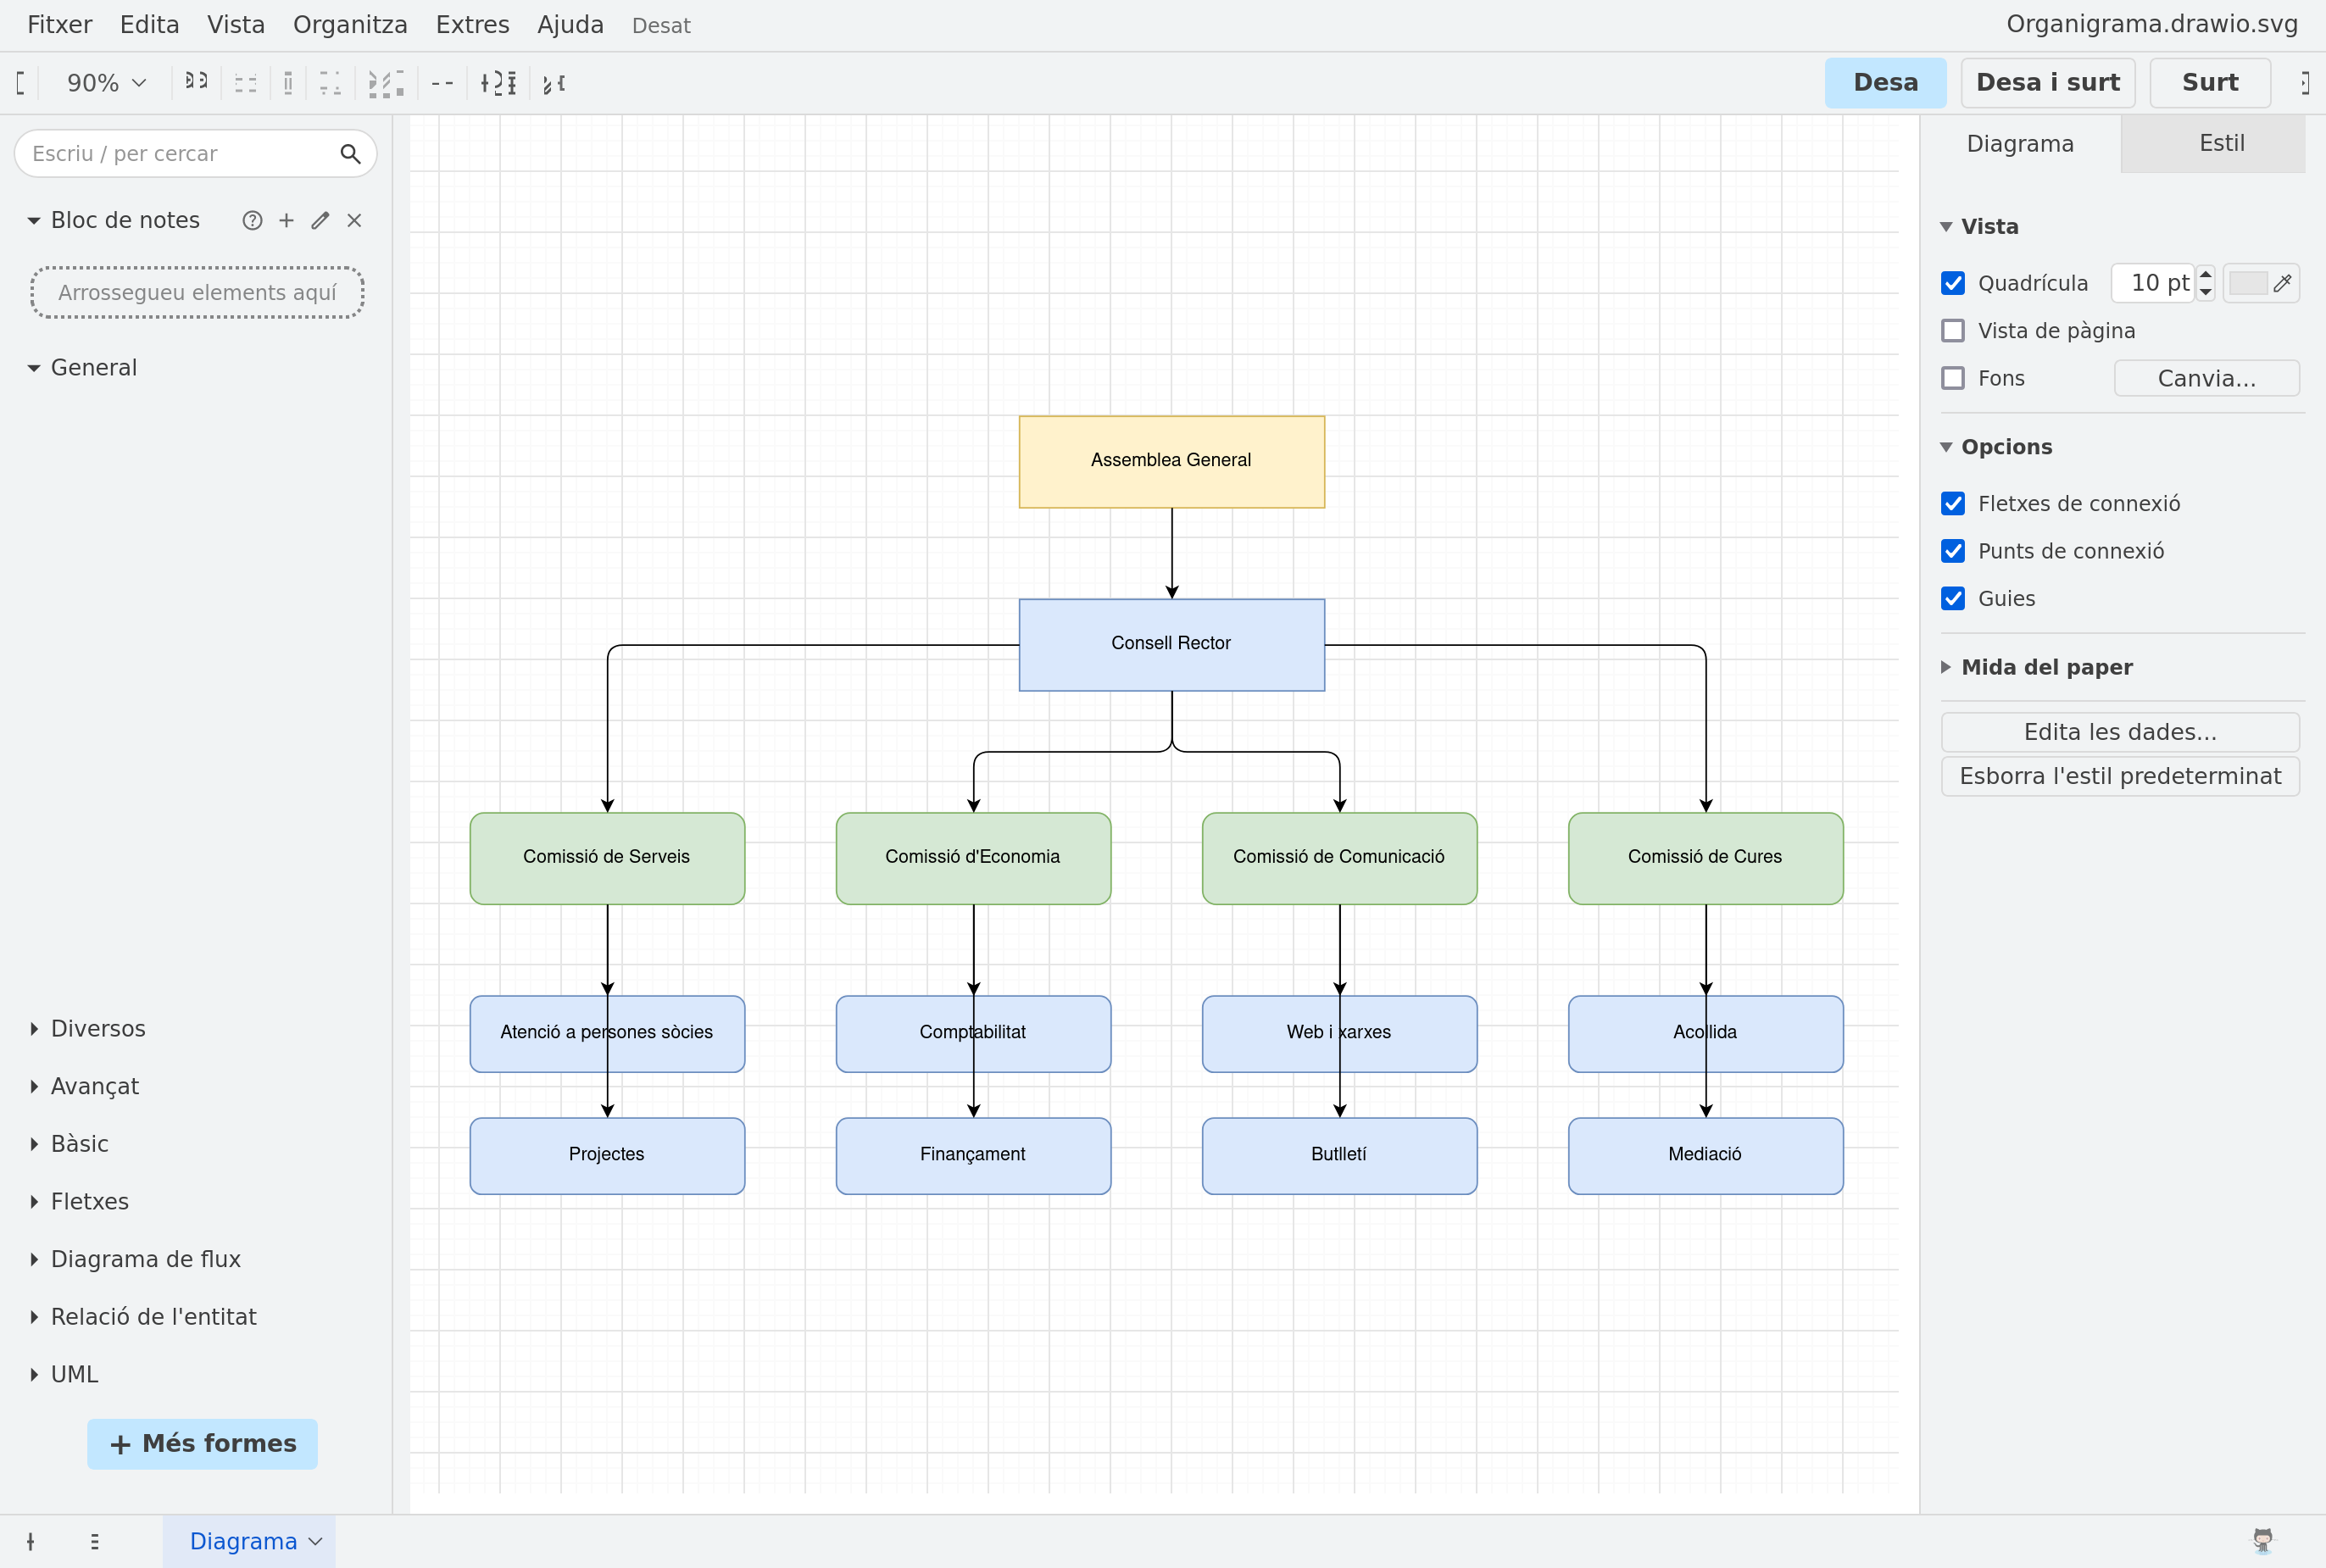Open Bloc de notes help icon
Image resolution: width=2326 pixels, height=1568 pixels.
coord(252,220)
